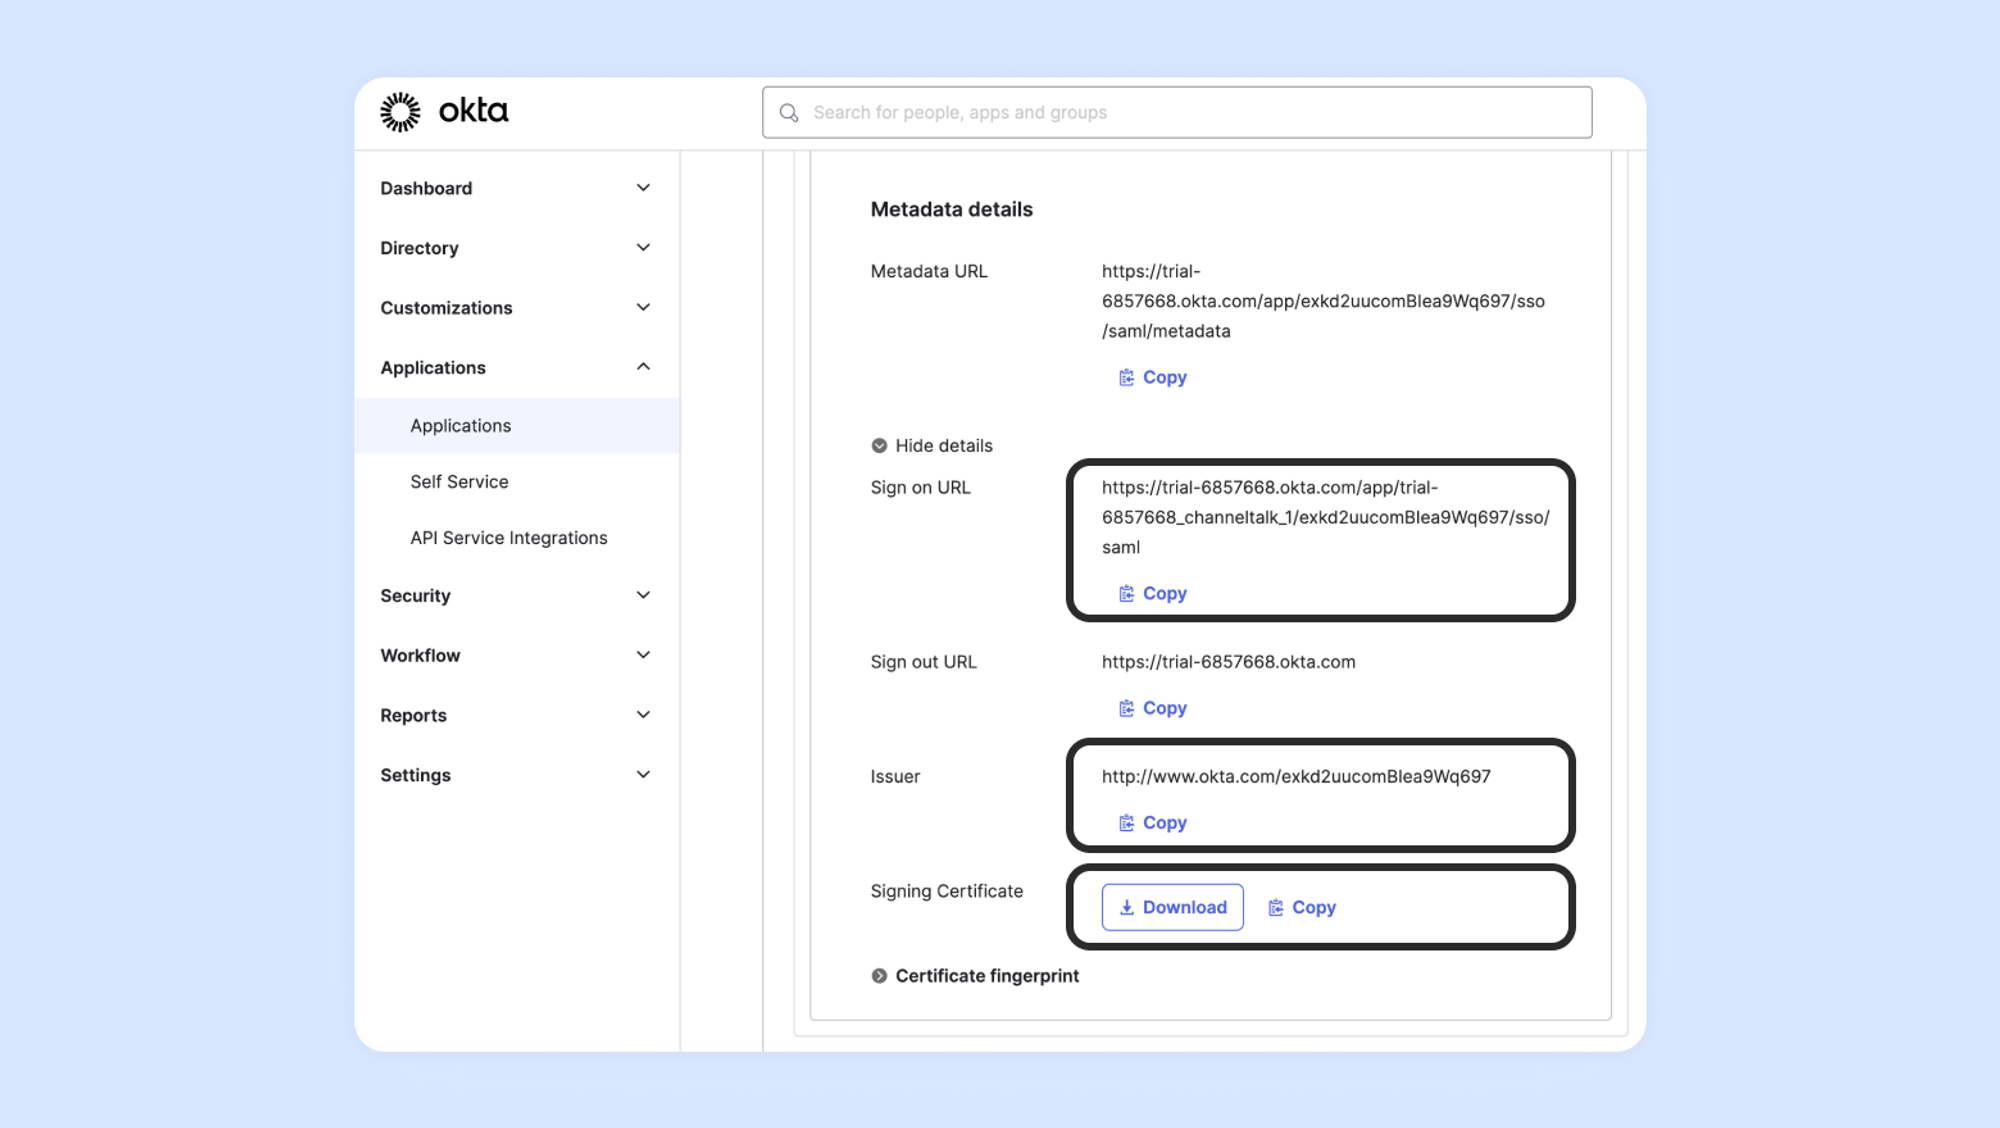Open the Self Service sidebar item

(459, 481)
